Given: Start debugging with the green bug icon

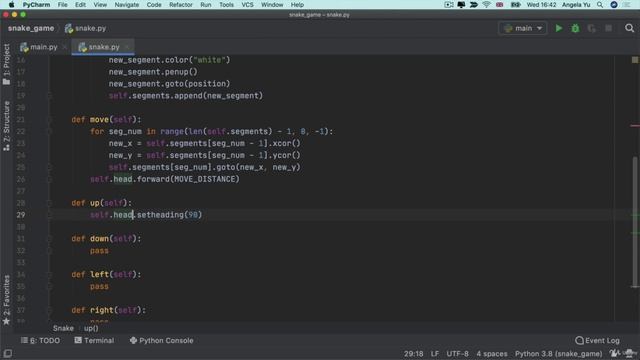Looking at the screenshot, I should (575, 28).
